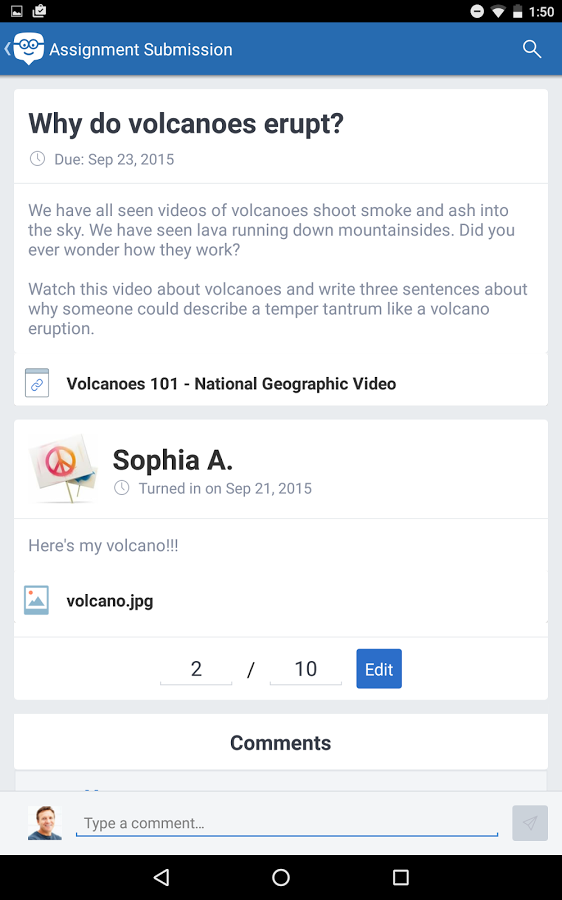Tap the blue Edit grade button
This screenshot has height=900, width=562.
pos(379,669)
